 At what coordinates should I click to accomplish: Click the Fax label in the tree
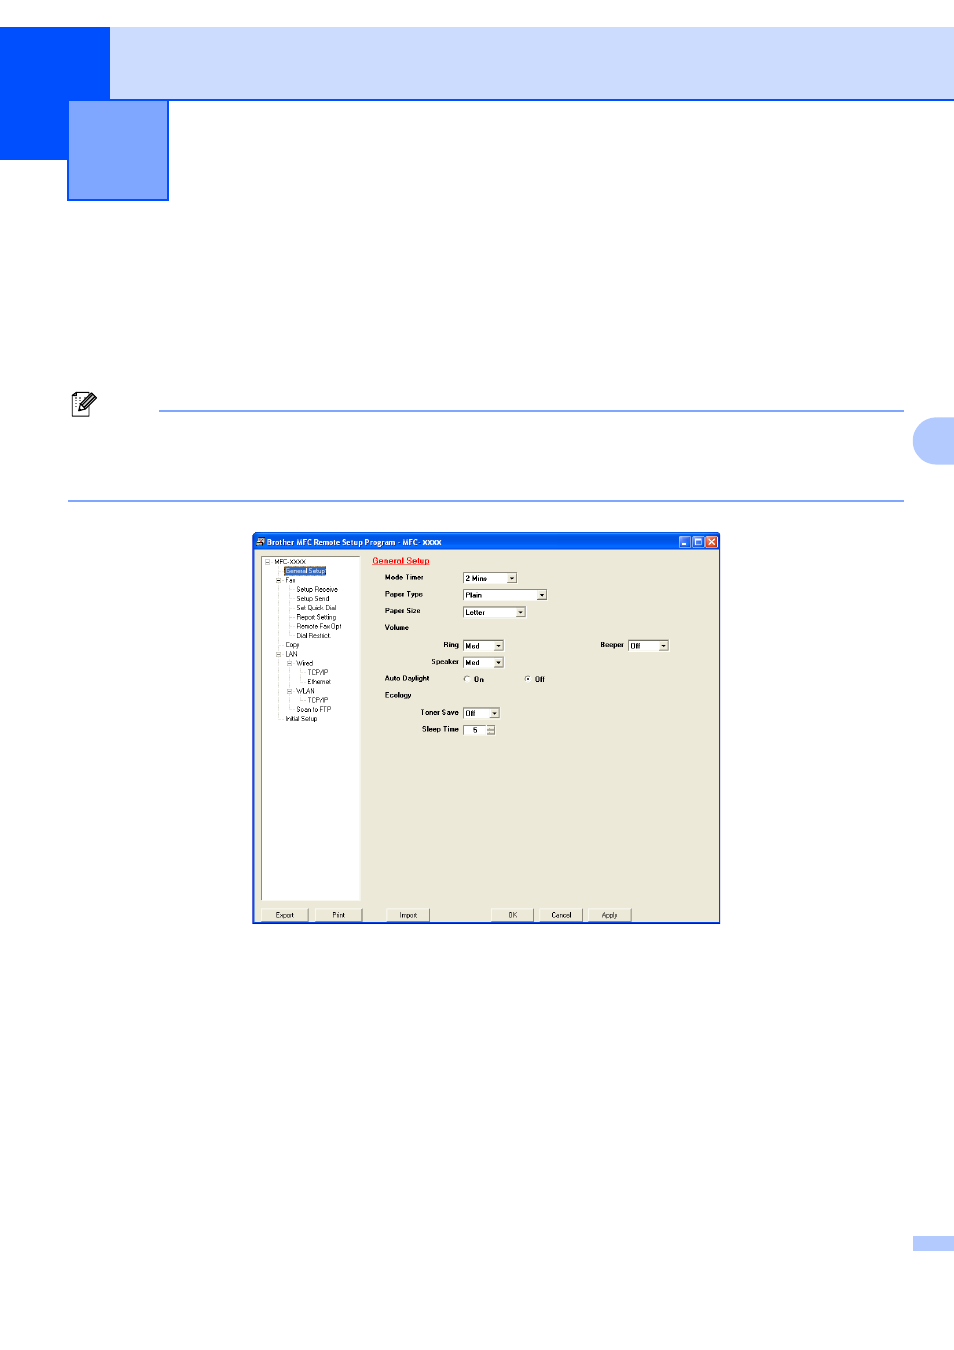pyautogui.click(x=290, y=581)
